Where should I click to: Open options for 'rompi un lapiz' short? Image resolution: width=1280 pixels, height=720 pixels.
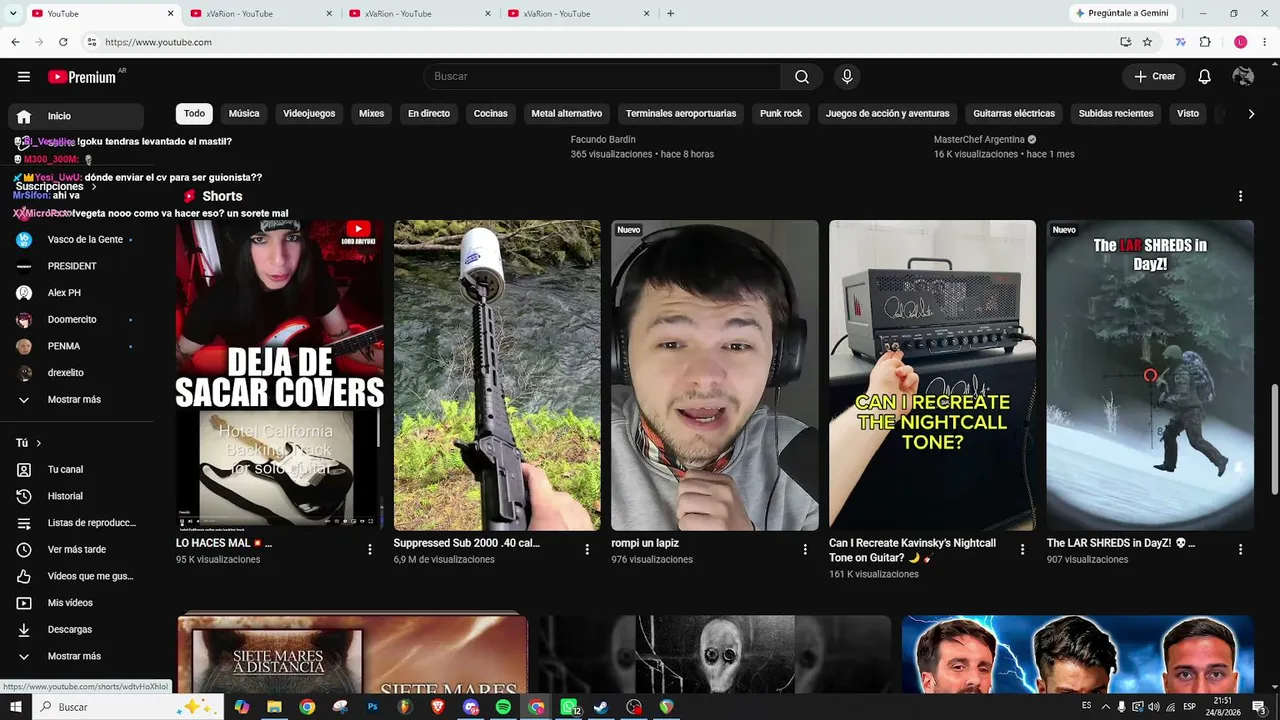pos(805,549)
